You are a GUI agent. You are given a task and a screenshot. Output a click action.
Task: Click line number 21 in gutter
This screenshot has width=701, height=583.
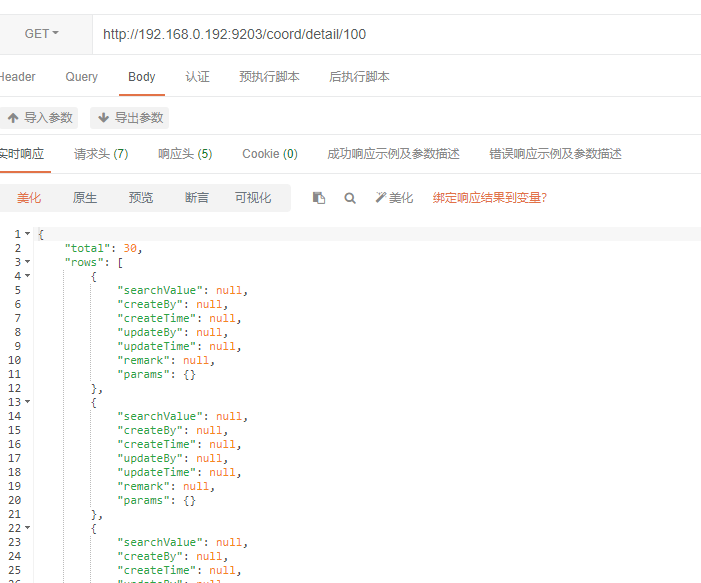(14, 514)
